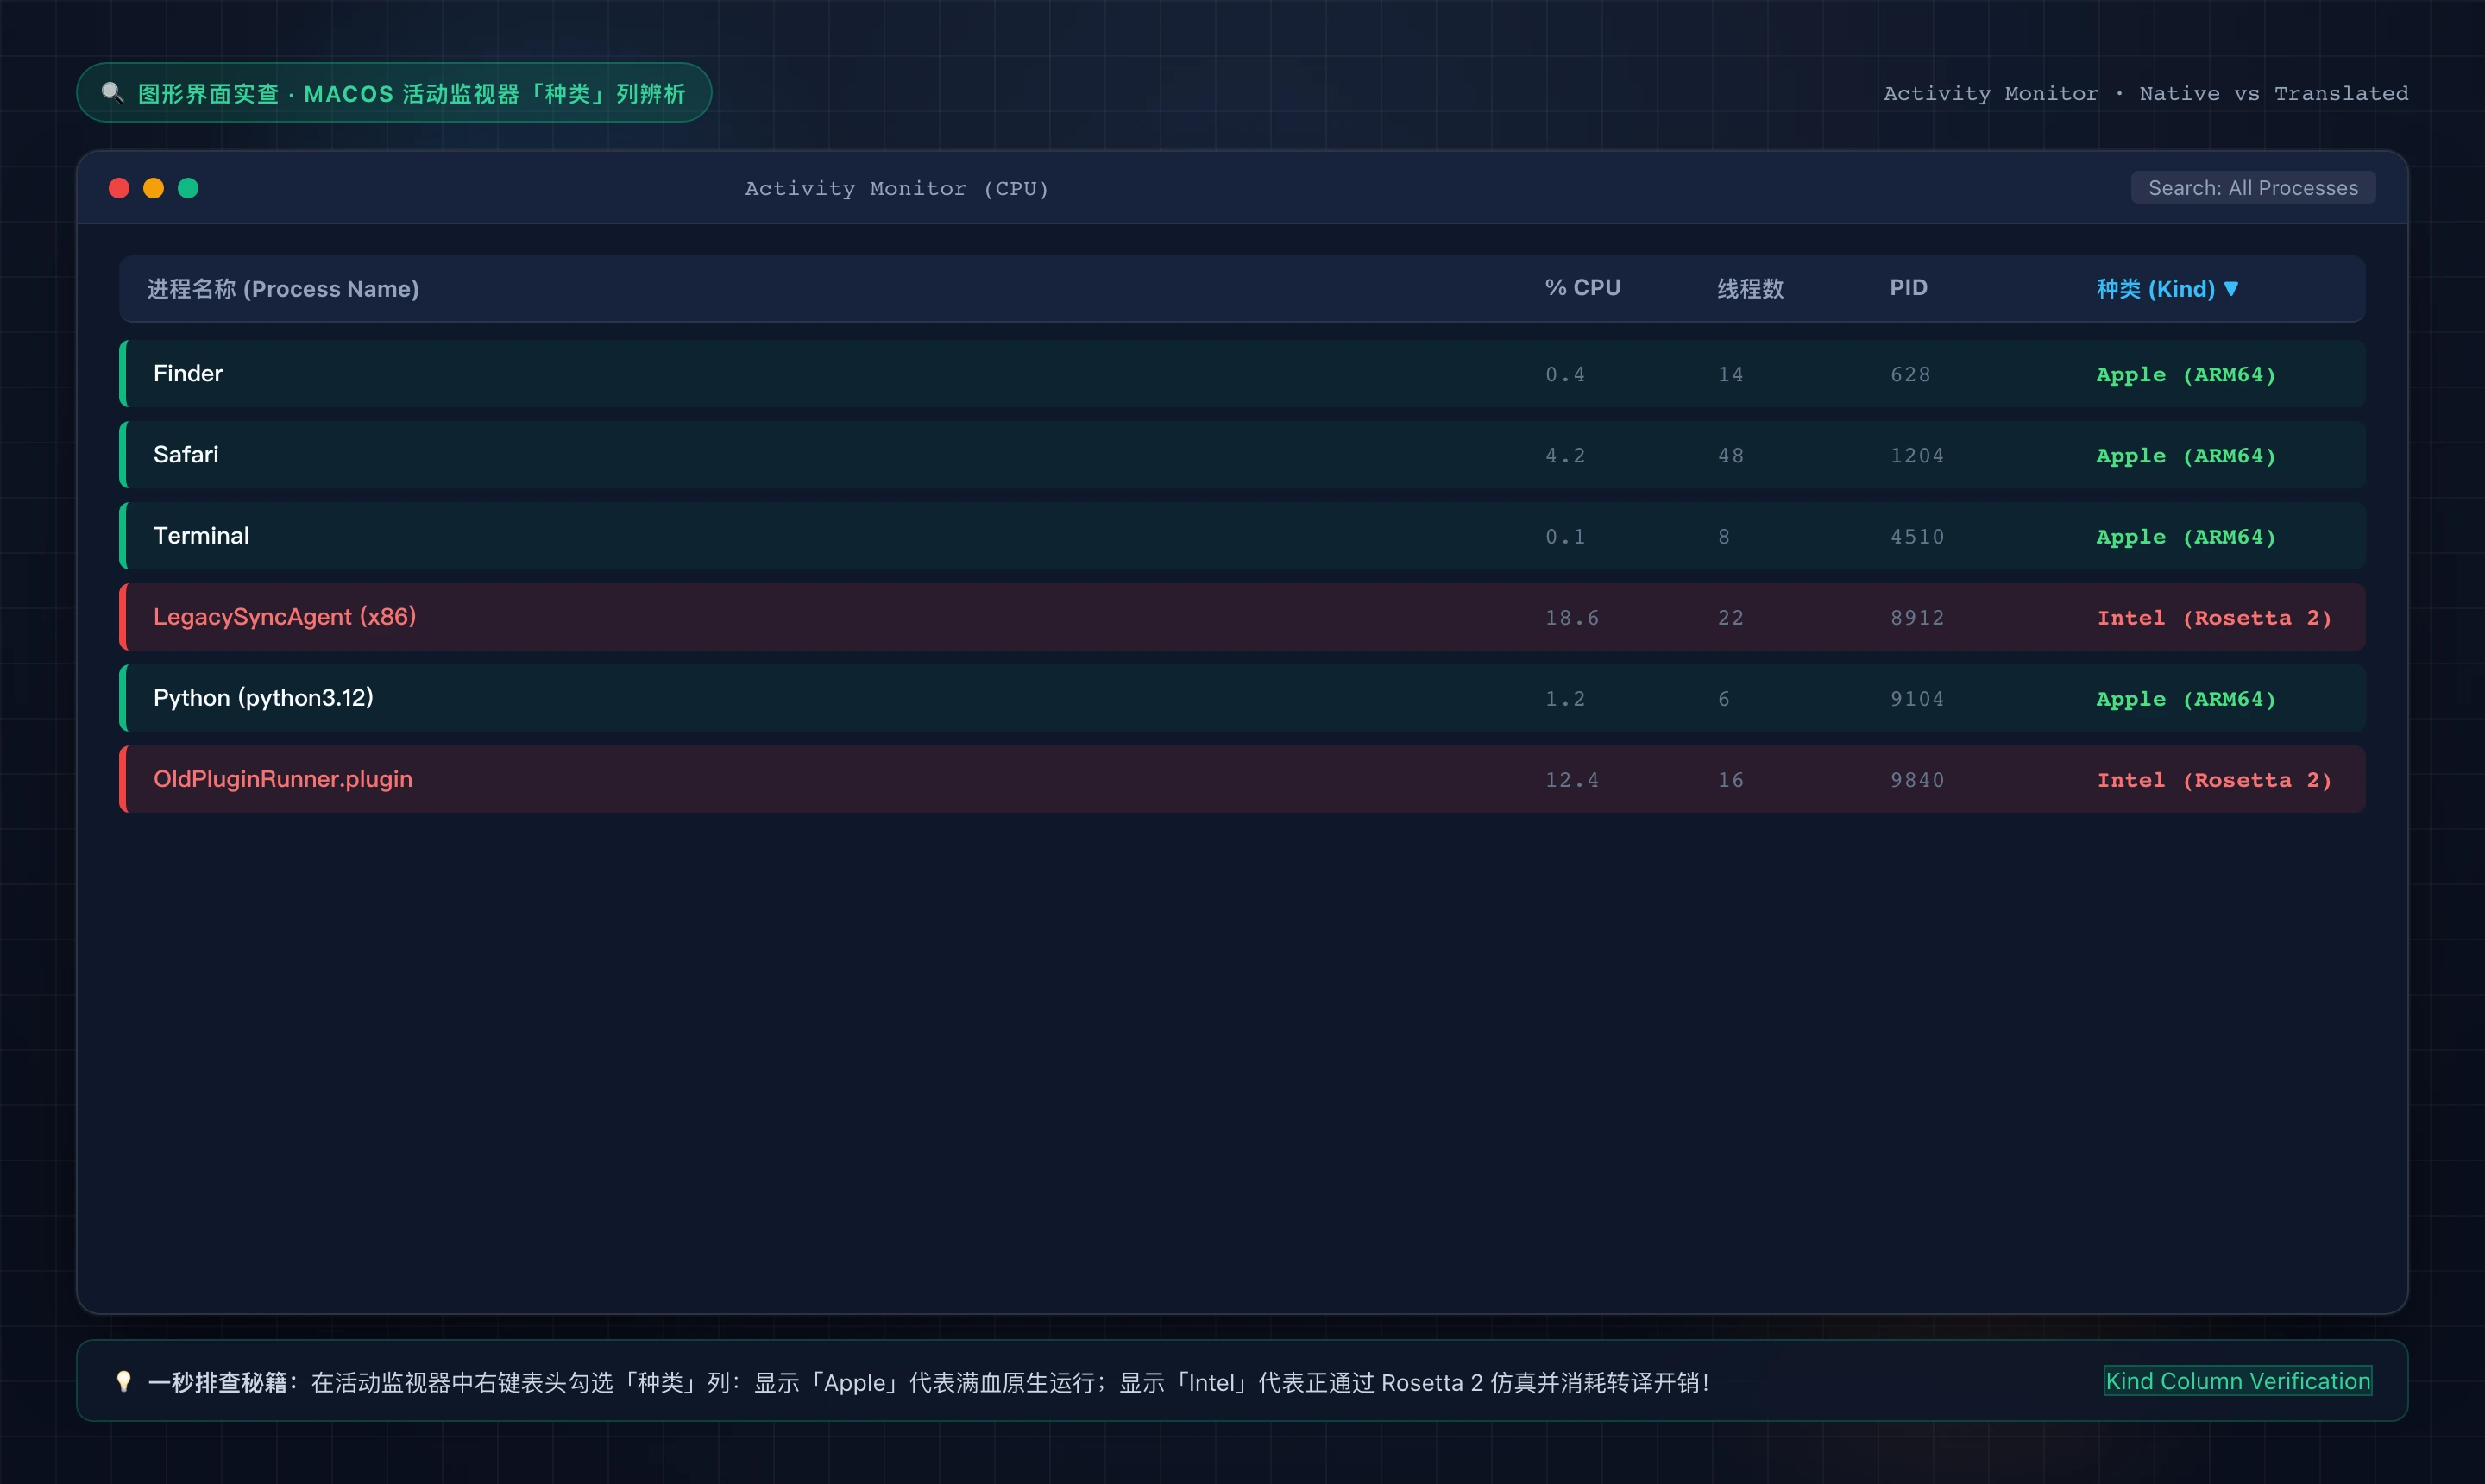Select the Finder process row
The width and height of the screenshot is (2485, 1484).
click(x=1242, y=374)
